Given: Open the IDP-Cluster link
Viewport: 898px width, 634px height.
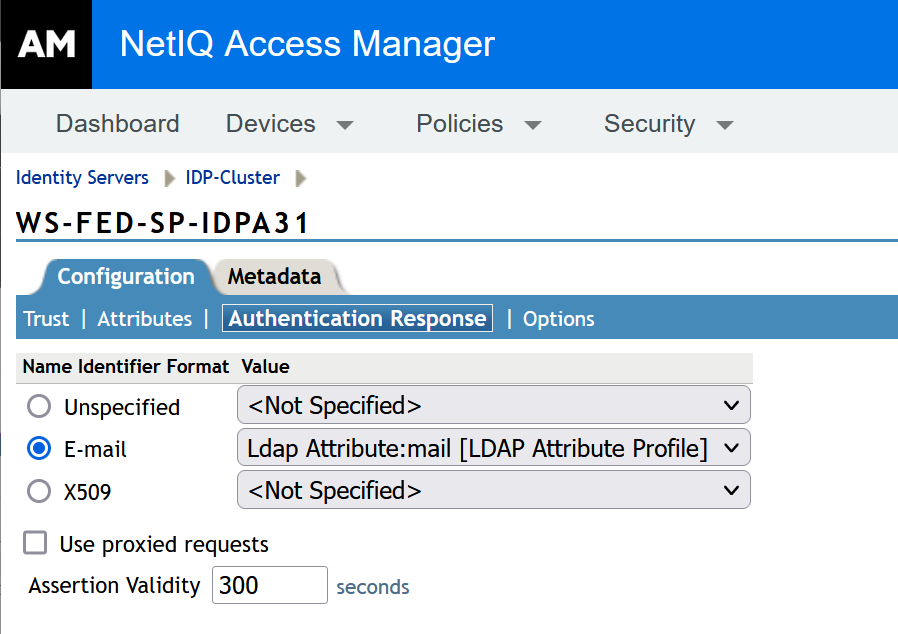Looking at the screenshot, I should pyautogui.click(x=232, y=177).
